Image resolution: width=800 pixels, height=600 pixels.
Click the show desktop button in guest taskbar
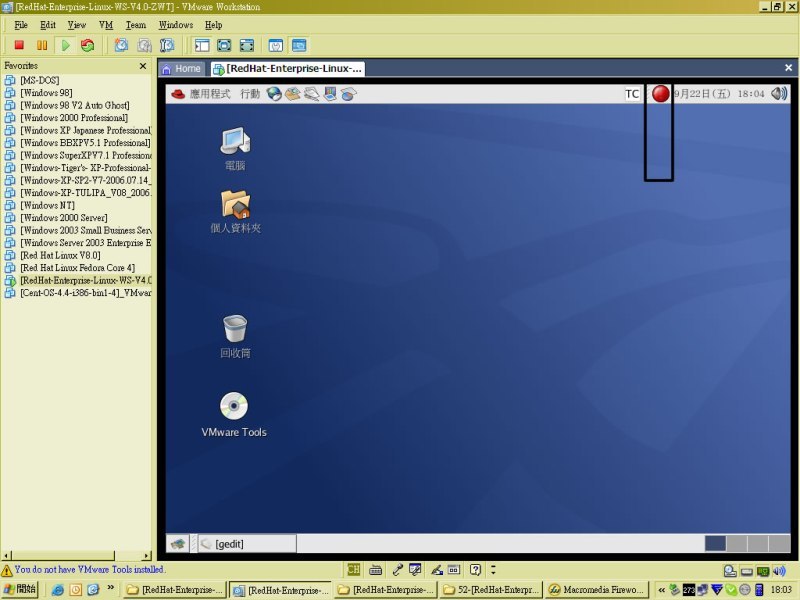(178, 544)
